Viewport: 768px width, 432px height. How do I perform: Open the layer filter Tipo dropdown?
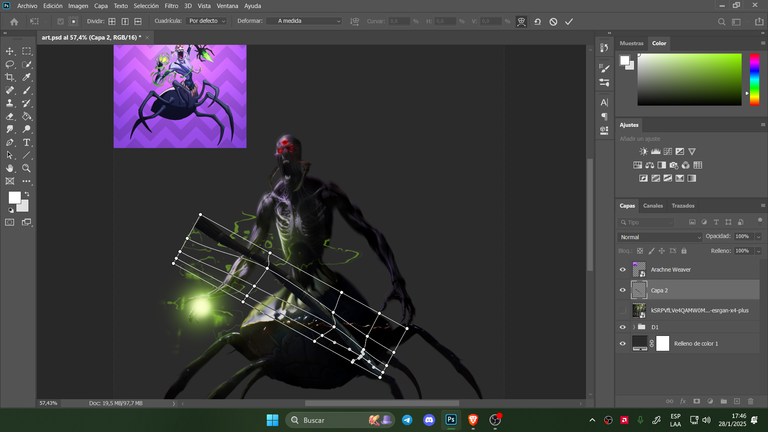pyautogui.click(x=646, y=222)
